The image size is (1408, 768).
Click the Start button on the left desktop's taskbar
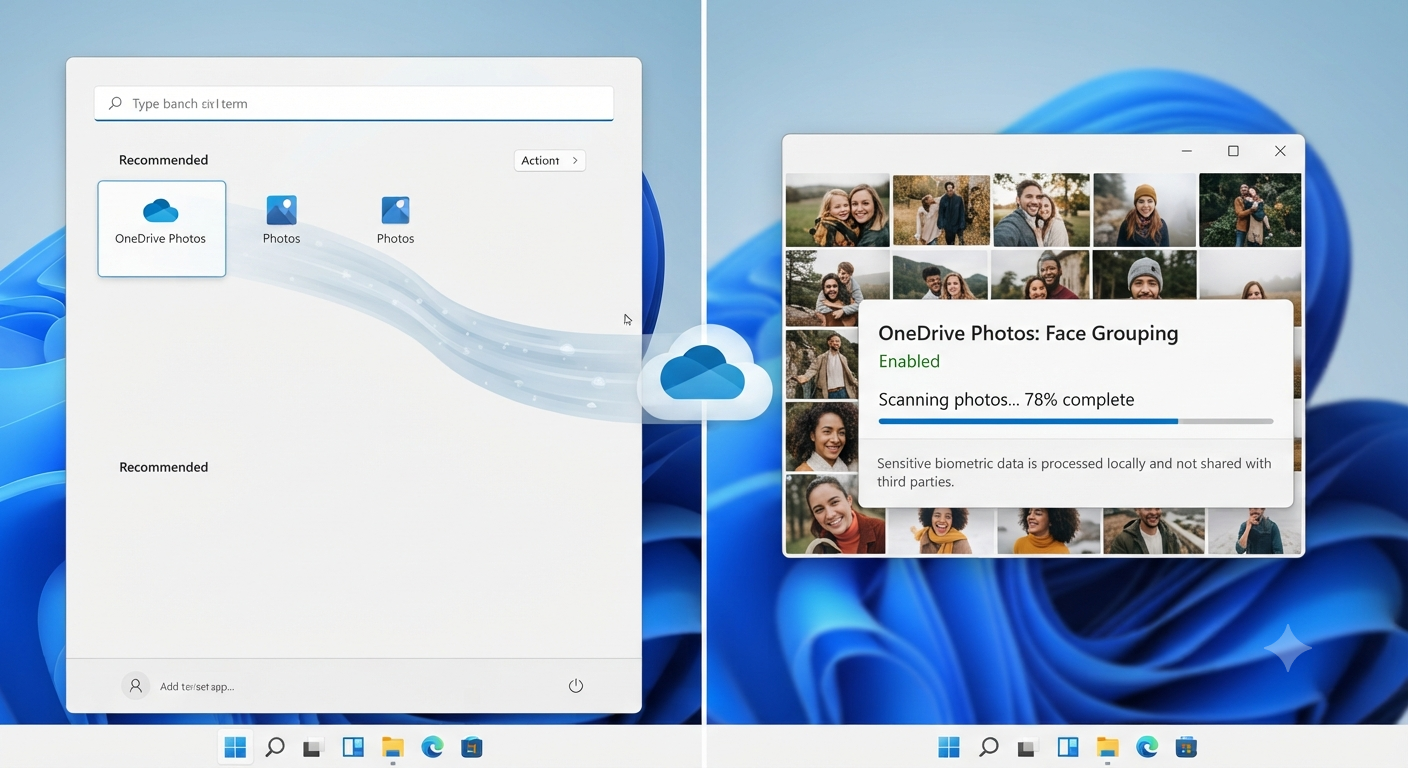pos(235,747)
